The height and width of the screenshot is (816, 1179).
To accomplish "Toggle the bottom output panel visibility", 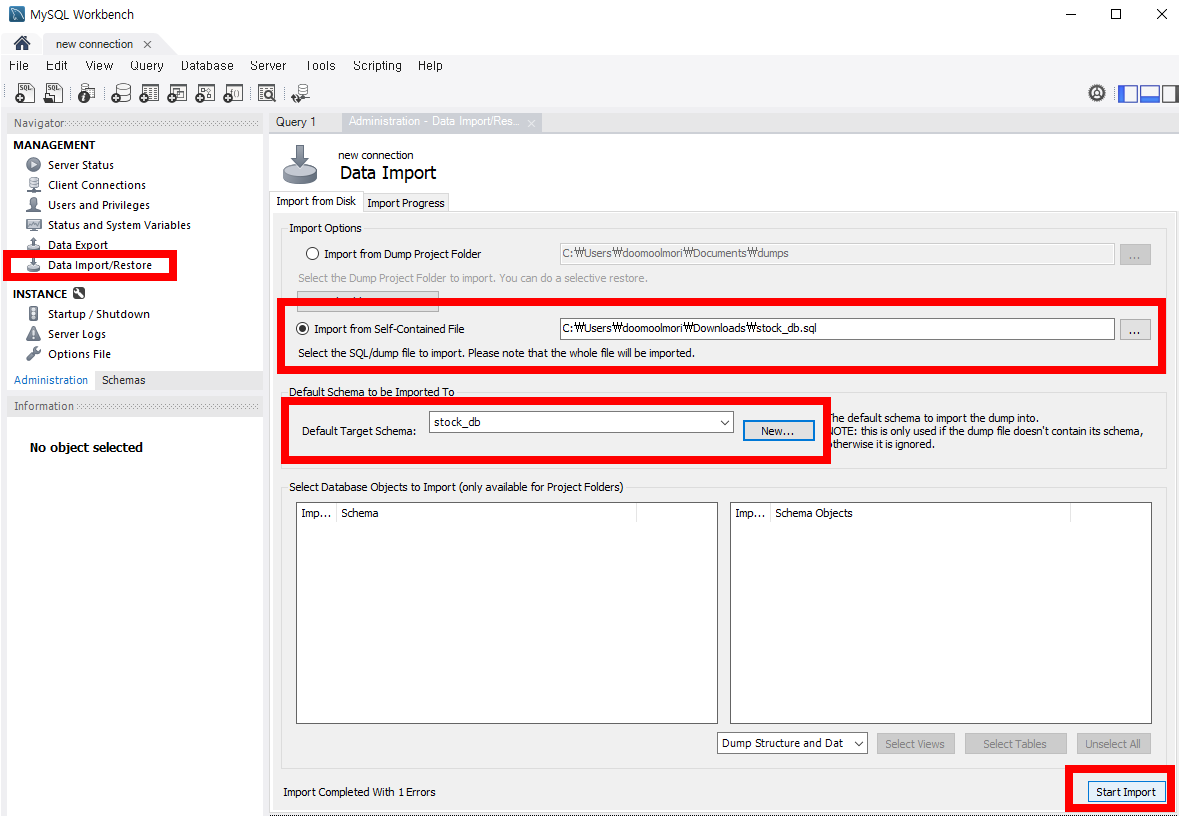I will click(1149, 93).
